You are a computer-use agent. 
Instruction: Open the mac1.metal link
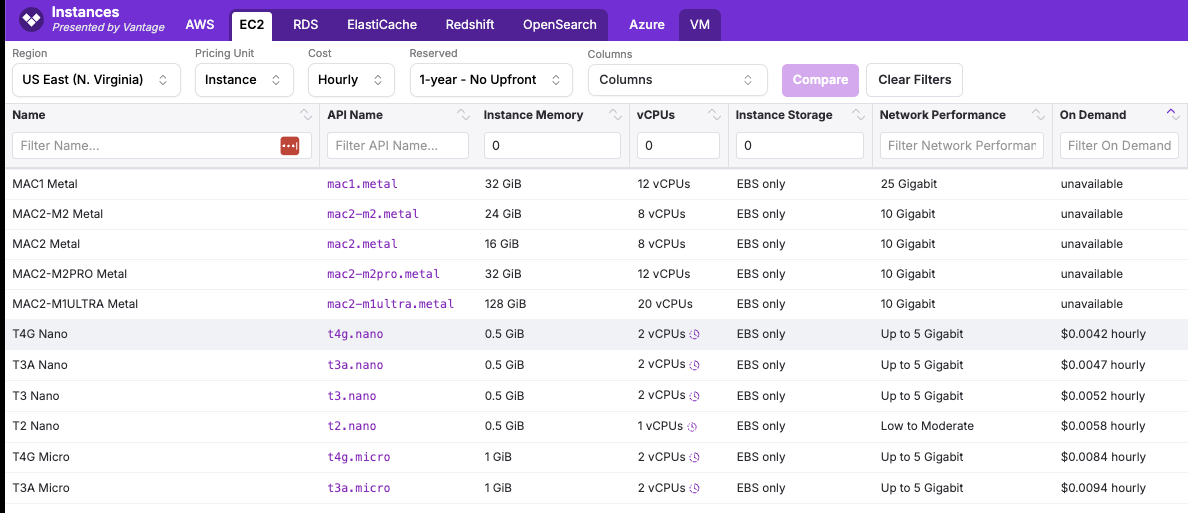362,183
